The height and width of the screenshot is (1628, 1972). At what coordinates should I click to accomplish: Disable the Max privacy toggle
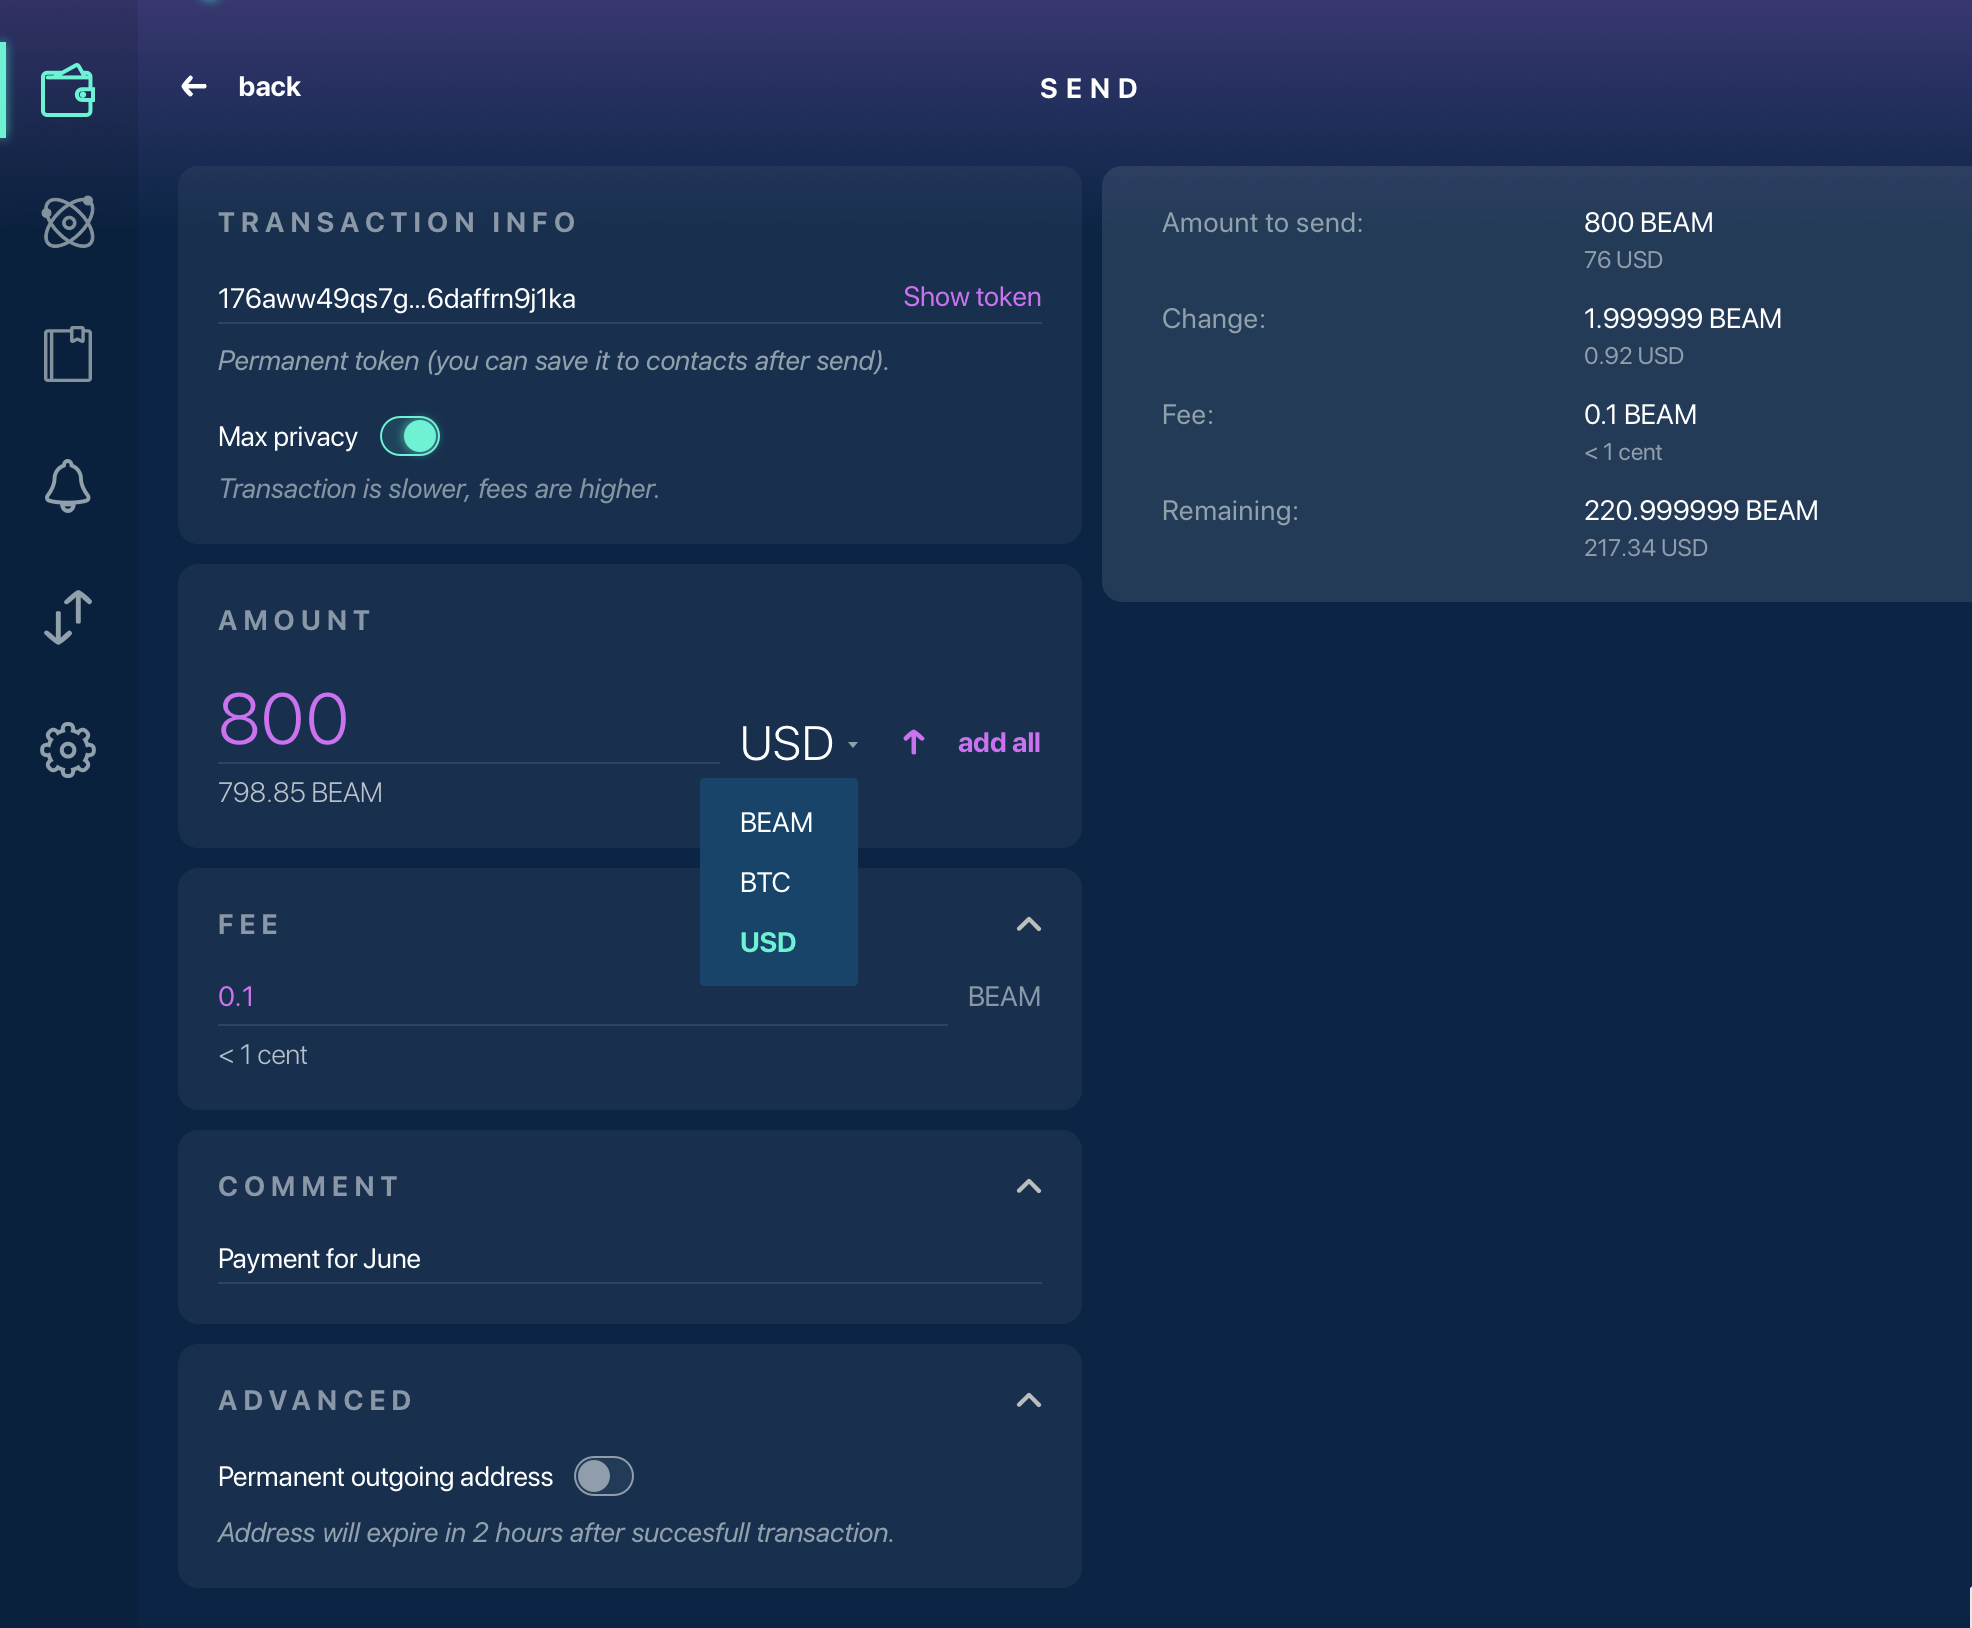410,436
